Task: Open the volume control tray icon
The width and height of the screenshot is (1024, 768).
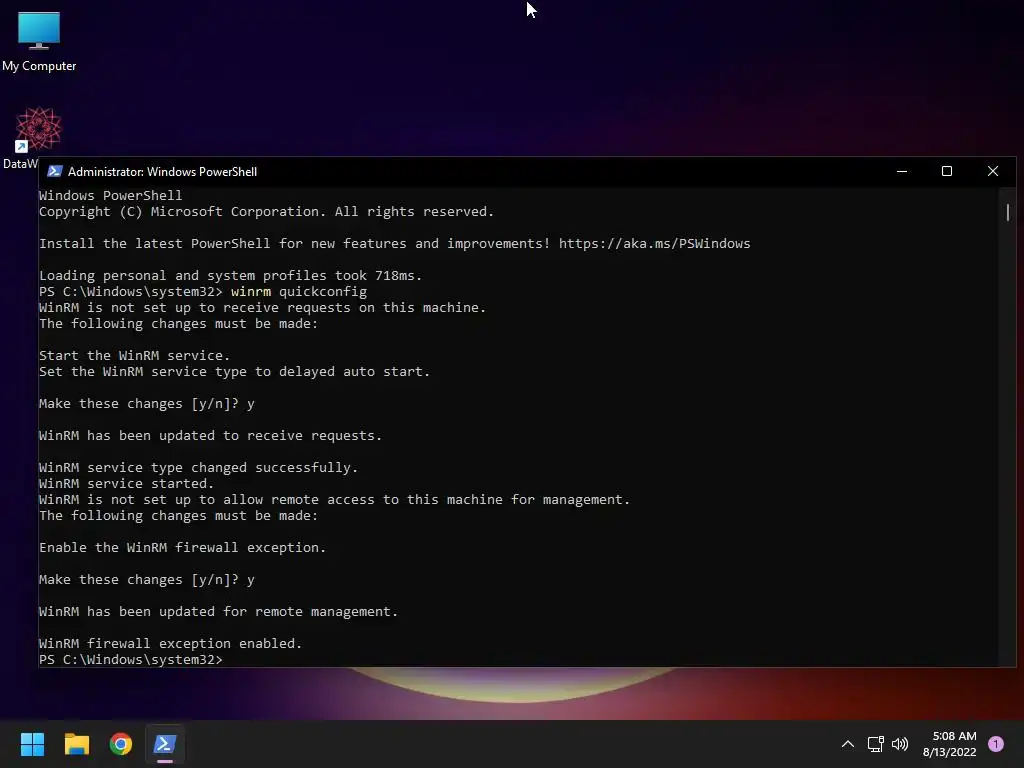Action: 900,744
